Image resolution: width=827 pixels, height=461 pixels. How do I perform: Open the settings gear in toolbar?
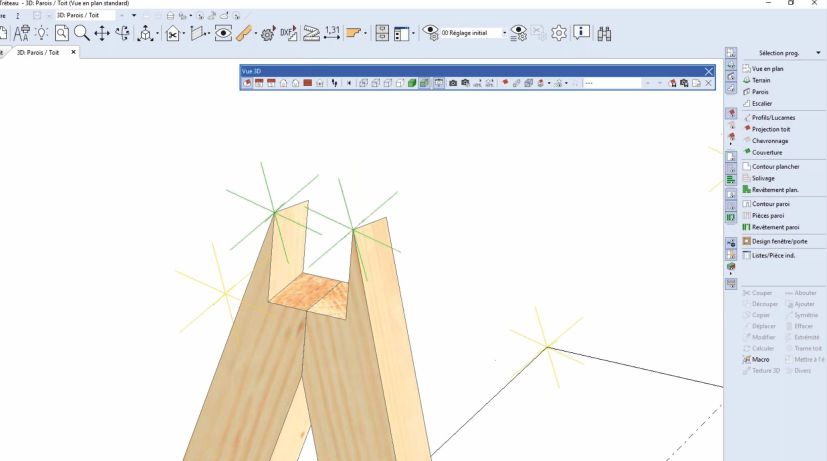[559, 33]
